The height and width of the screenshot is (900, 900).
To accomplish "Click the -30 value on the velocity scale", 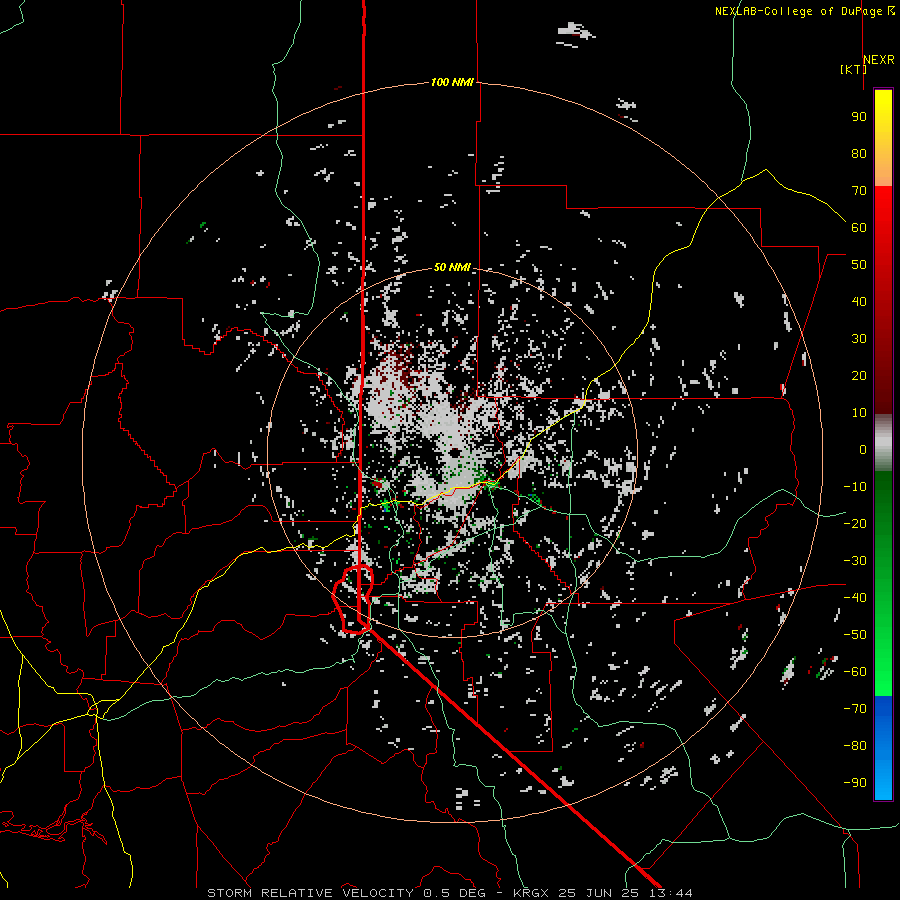I will [x=855, y=561].
